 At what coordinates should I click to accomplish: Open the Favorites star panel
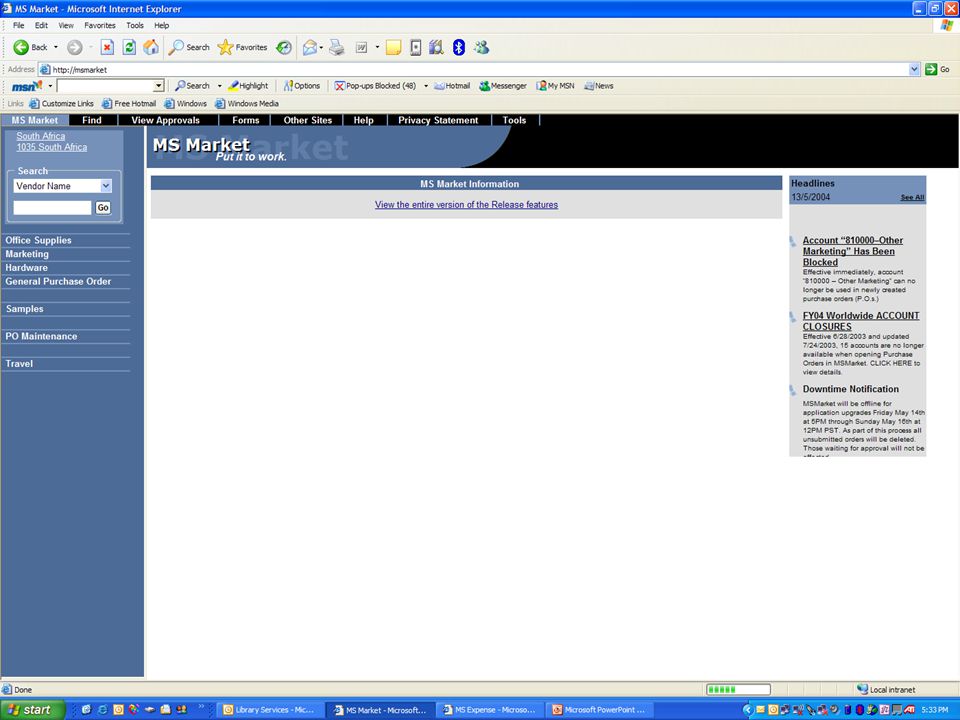(x=242, y=47)
